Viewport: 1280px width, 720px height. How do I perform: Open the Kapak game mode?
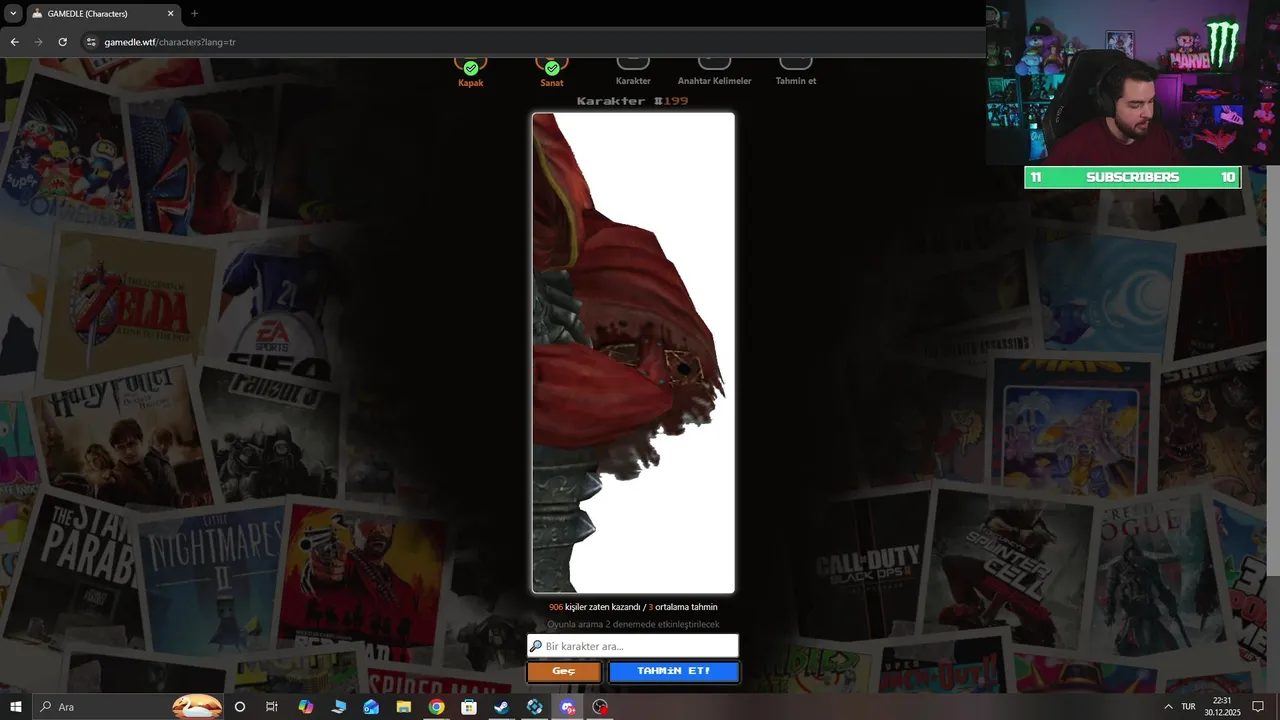470,73
